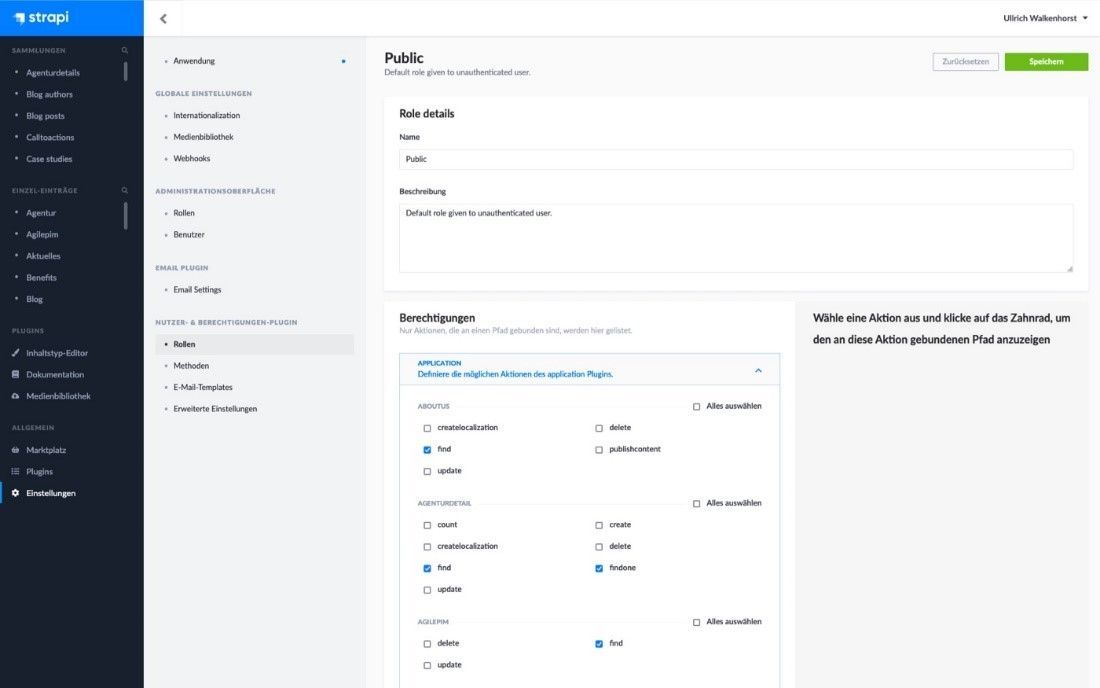
Task: Open the Inhaltstyp-Editor from the sidebar
Action: click(58, 352)
